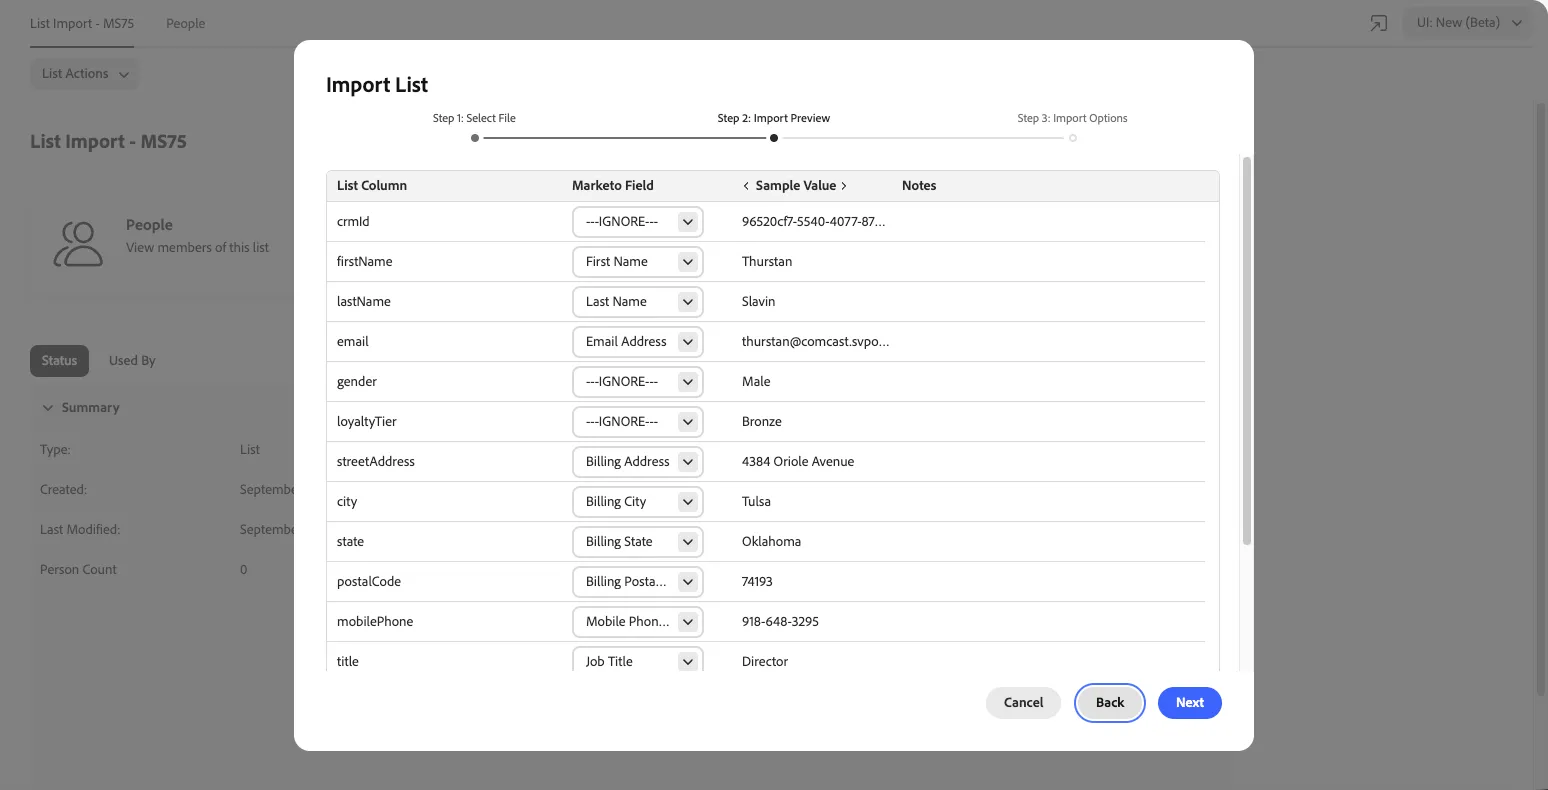This screenshot has width=1548, height=790.
Task: Click the Next button
Action: [1190, 703]
